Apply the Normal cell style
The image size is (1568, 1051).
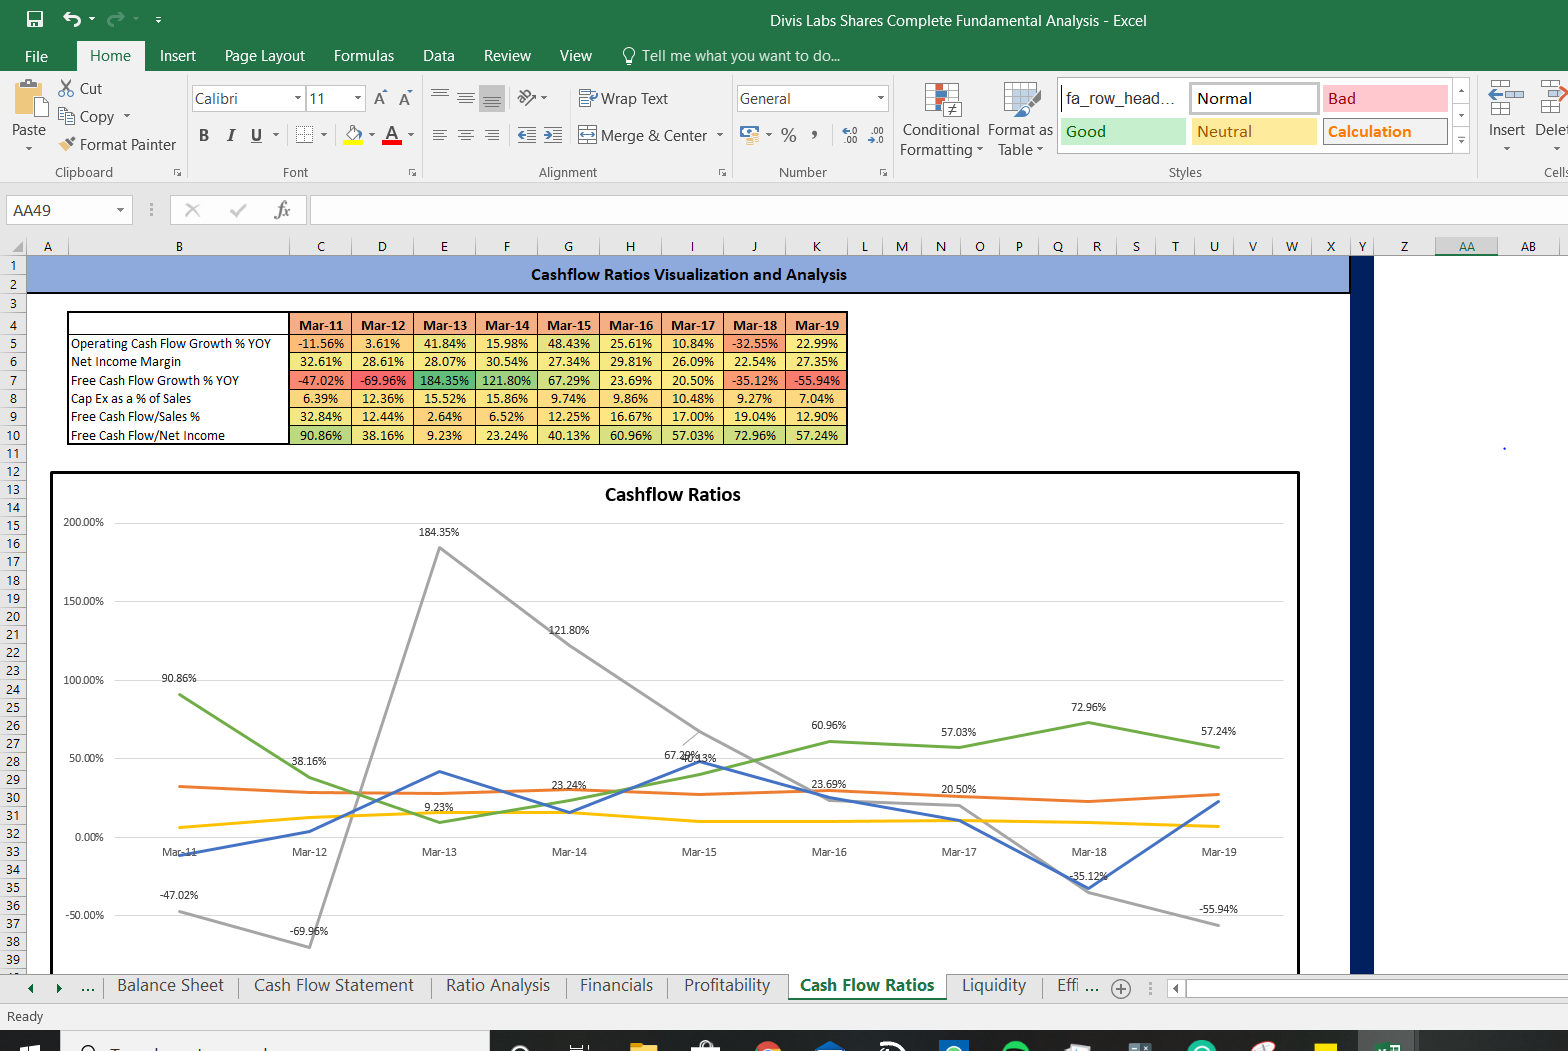pos(1254,98)
